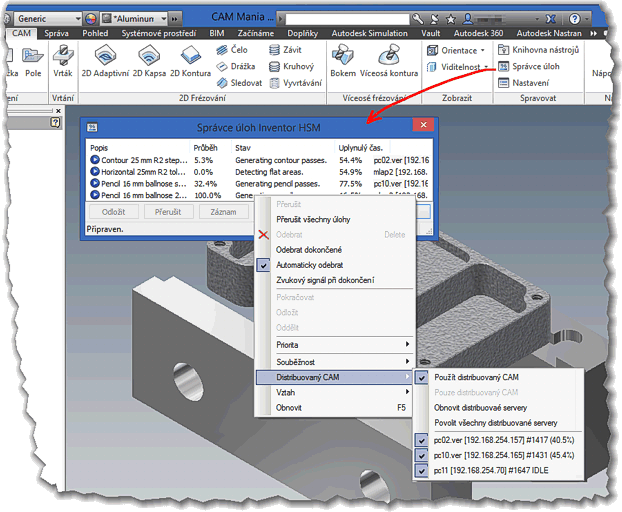This screenshot has height=512, width=622.
Task: Click Obnovit F5 menu entry
Action: click(x=335, y=408)
